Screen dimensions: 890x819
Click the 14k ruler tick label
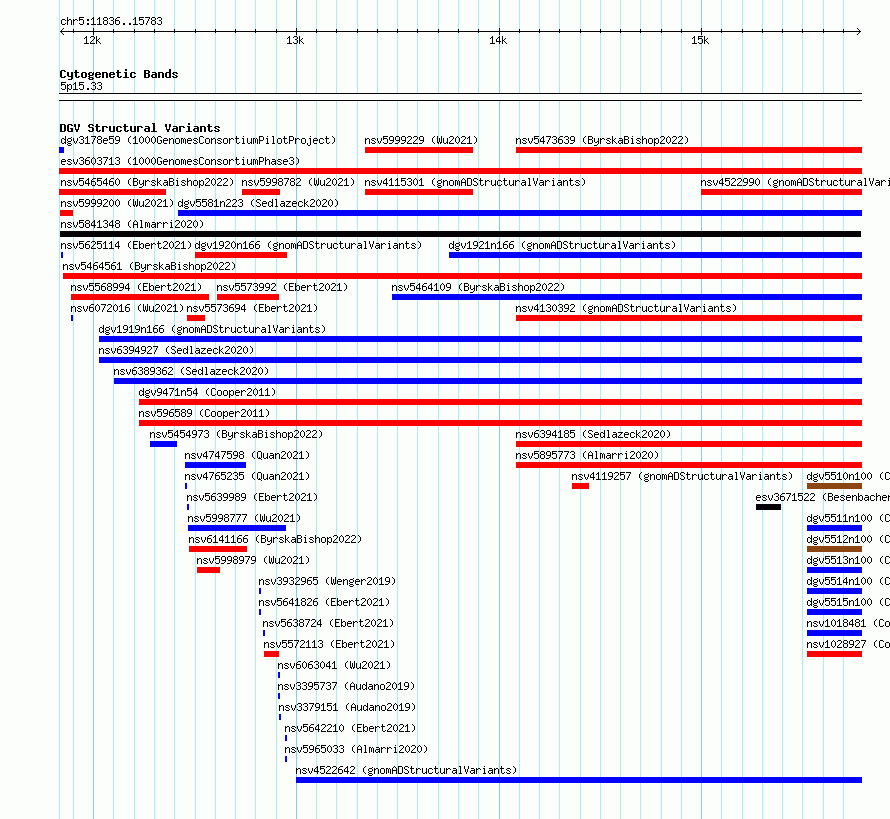[498, 40]
